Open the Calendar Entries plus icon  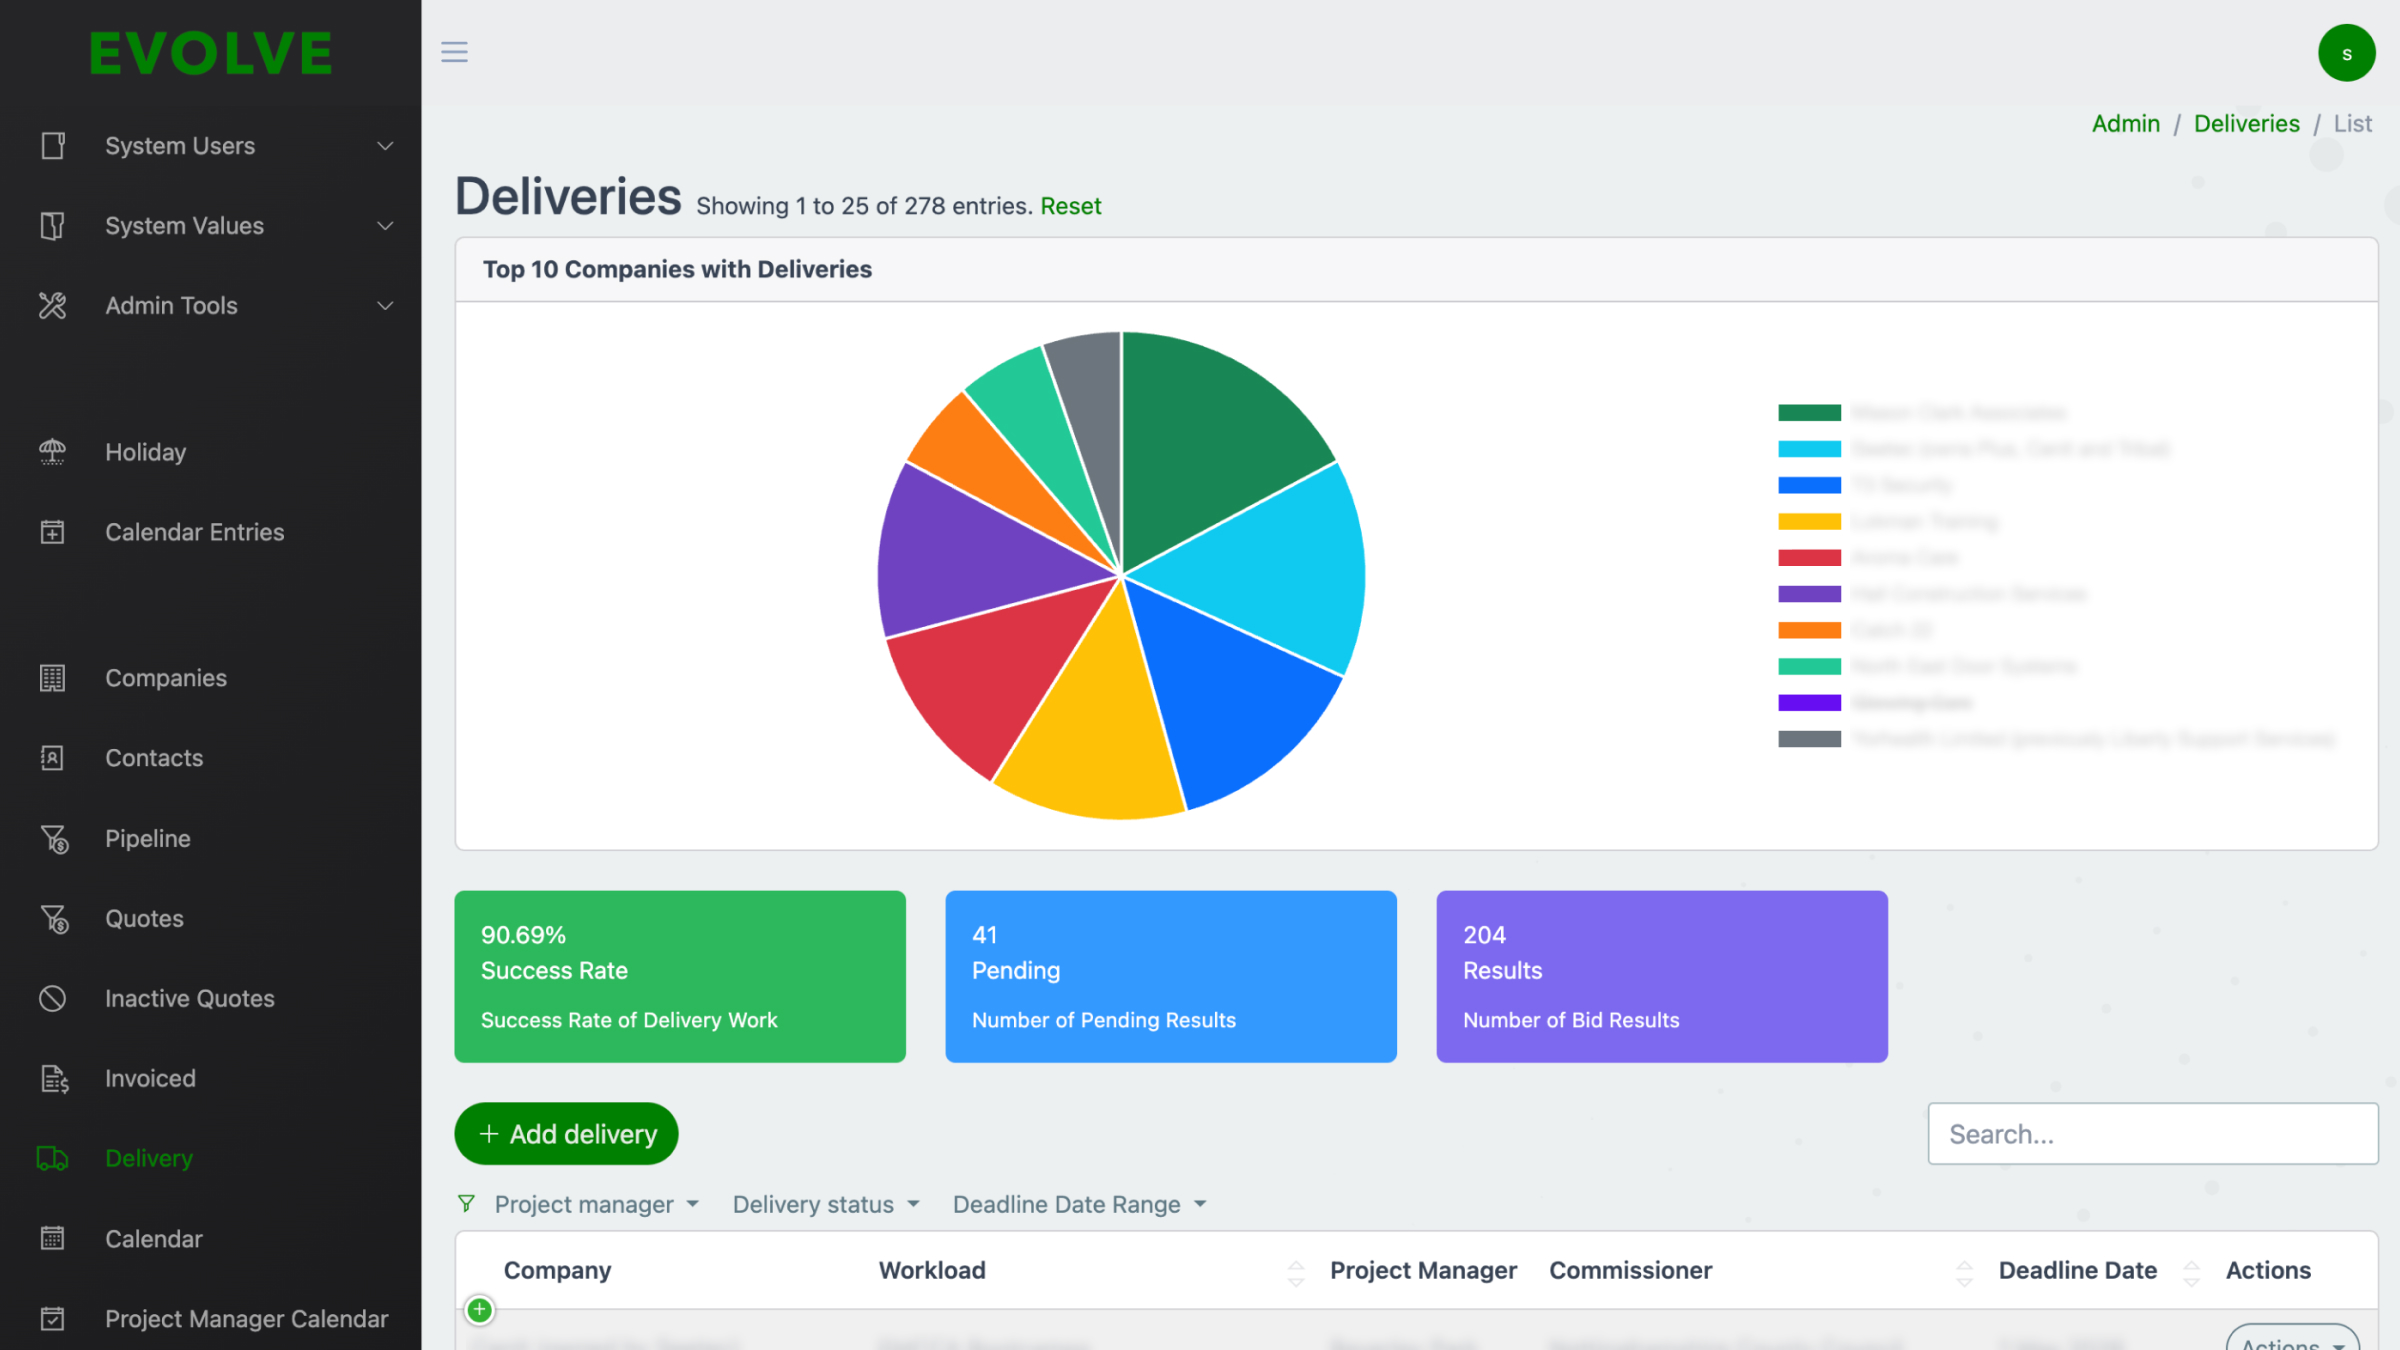click(x=52, y=532)
